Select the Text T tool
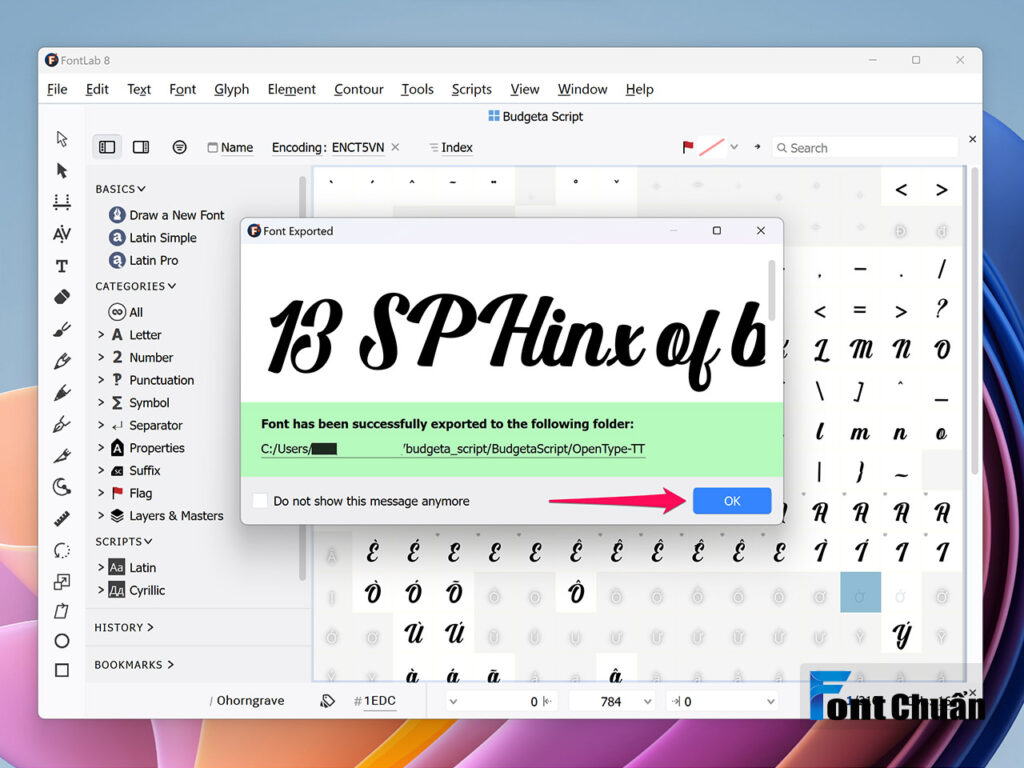This screenshot has height=768, width=1024. [62, 266]
